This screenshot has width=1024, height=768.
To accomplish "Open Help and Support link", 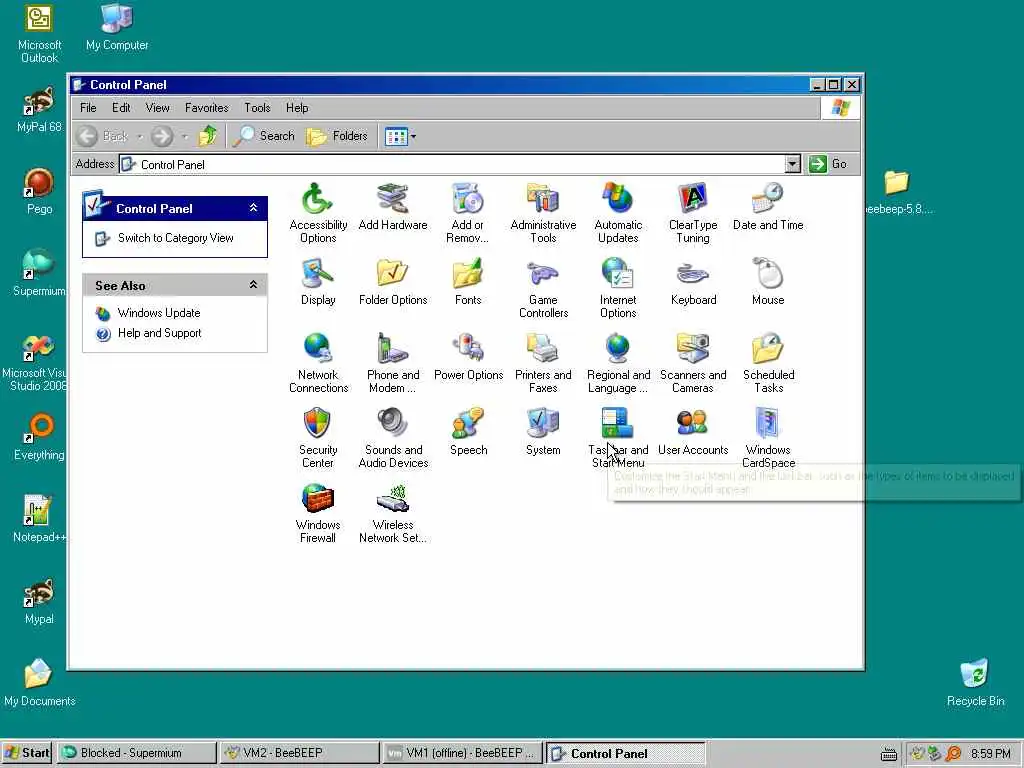I will [x=159, y=333].
